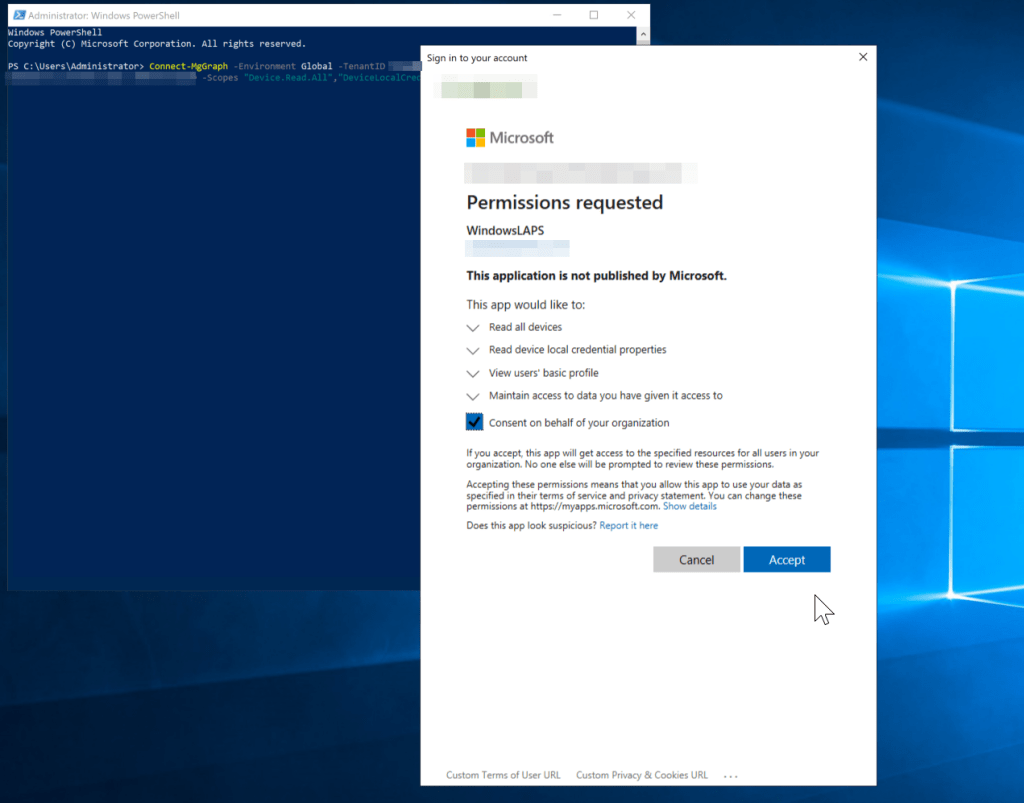Uncheck 'Consent on behalf of your organization'
Screen dimensions: 1024x803
tap(475, 422)
